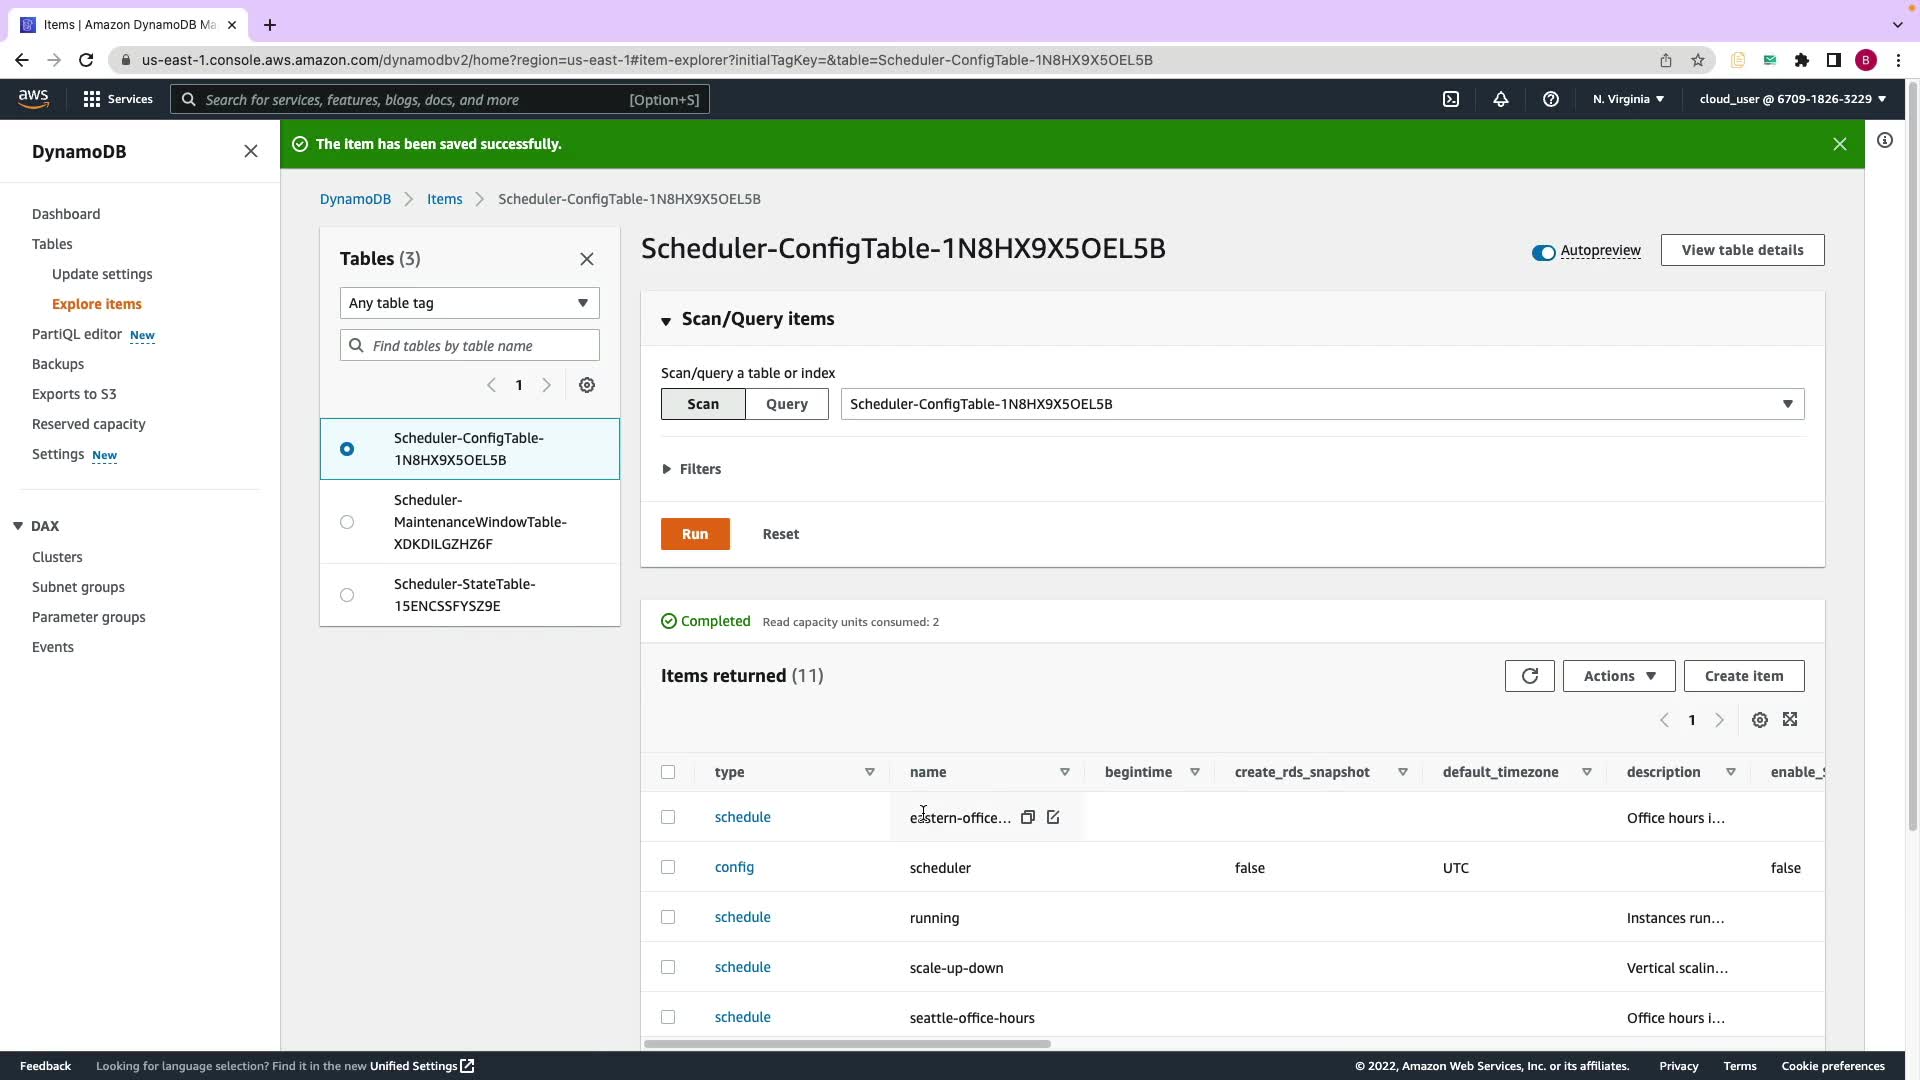Open the Any table tag dropdown

[x=469, y=303]
